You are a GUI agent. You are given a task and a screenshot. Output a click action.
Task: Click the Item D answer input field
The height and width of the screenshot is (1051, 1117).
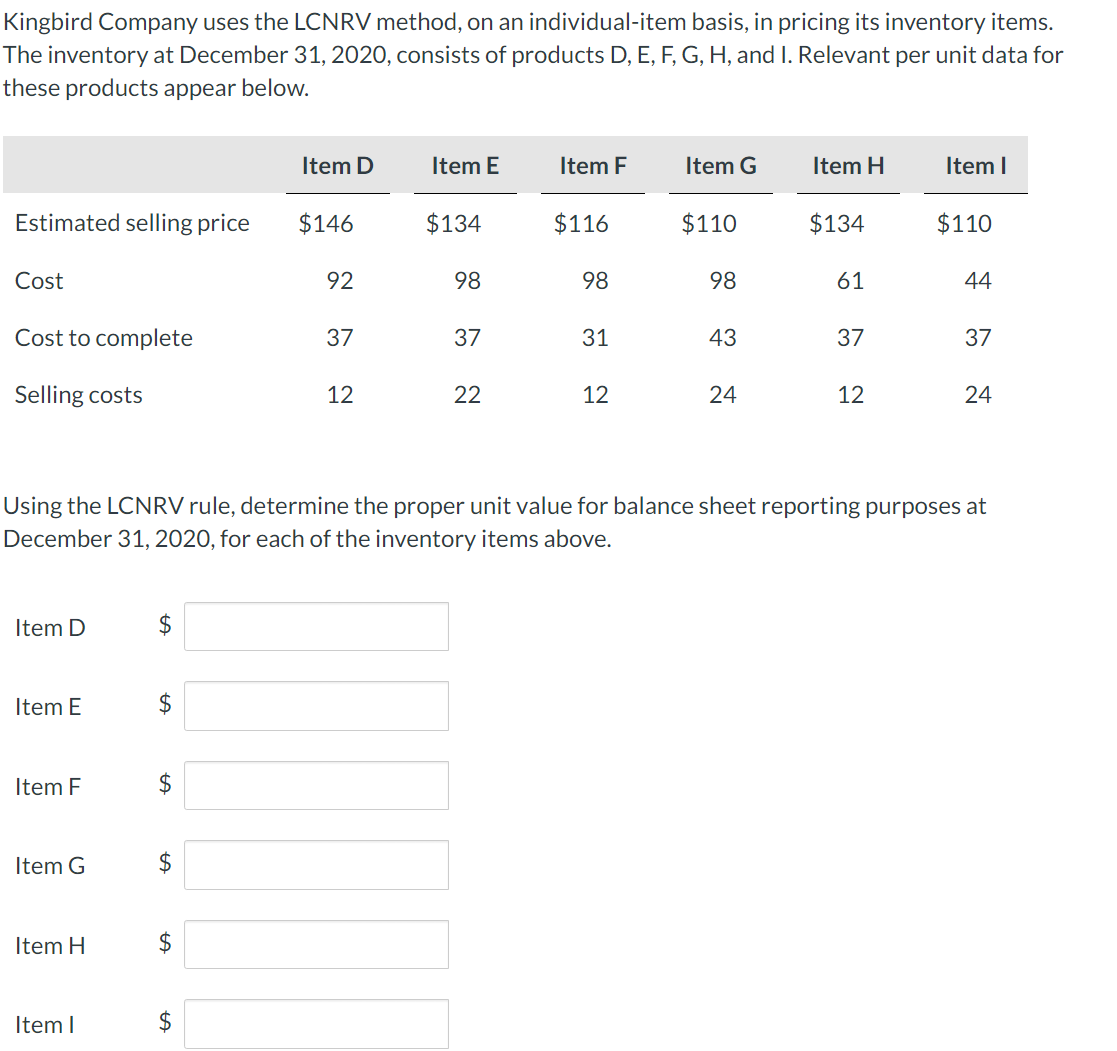(x=315, y=626)
